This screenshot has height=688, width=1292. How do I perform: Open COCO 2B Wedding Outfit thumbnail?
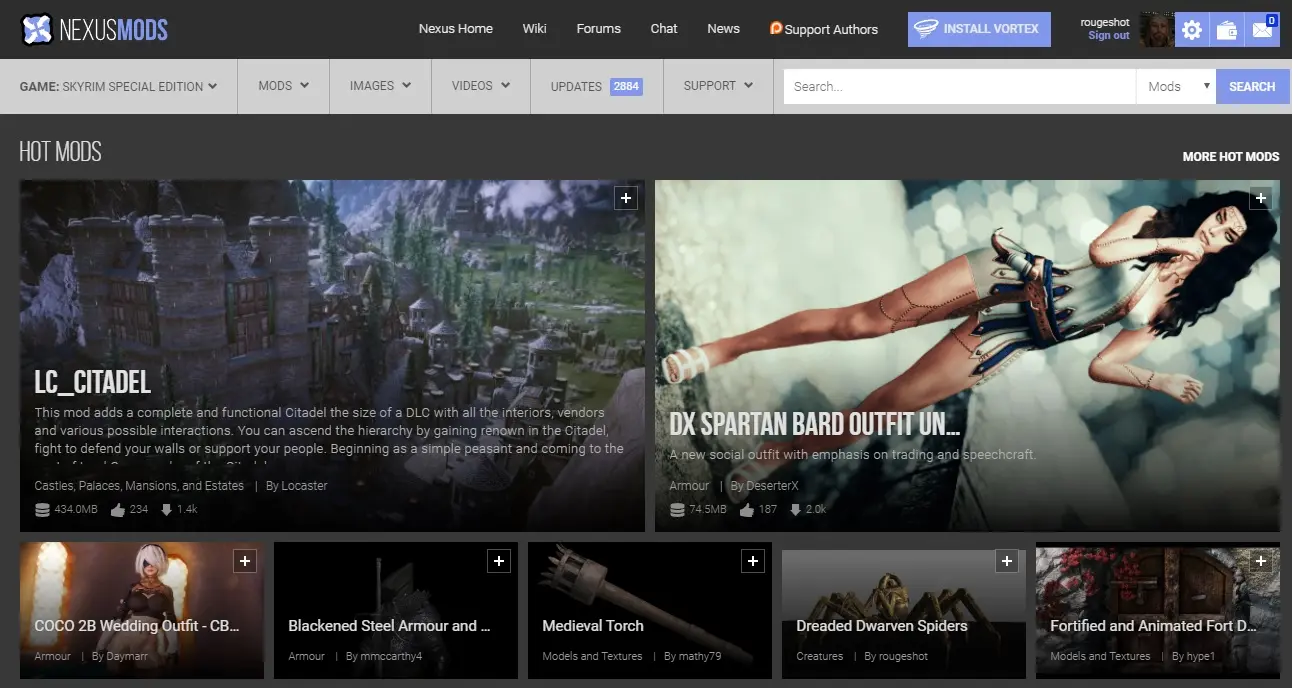142,610
